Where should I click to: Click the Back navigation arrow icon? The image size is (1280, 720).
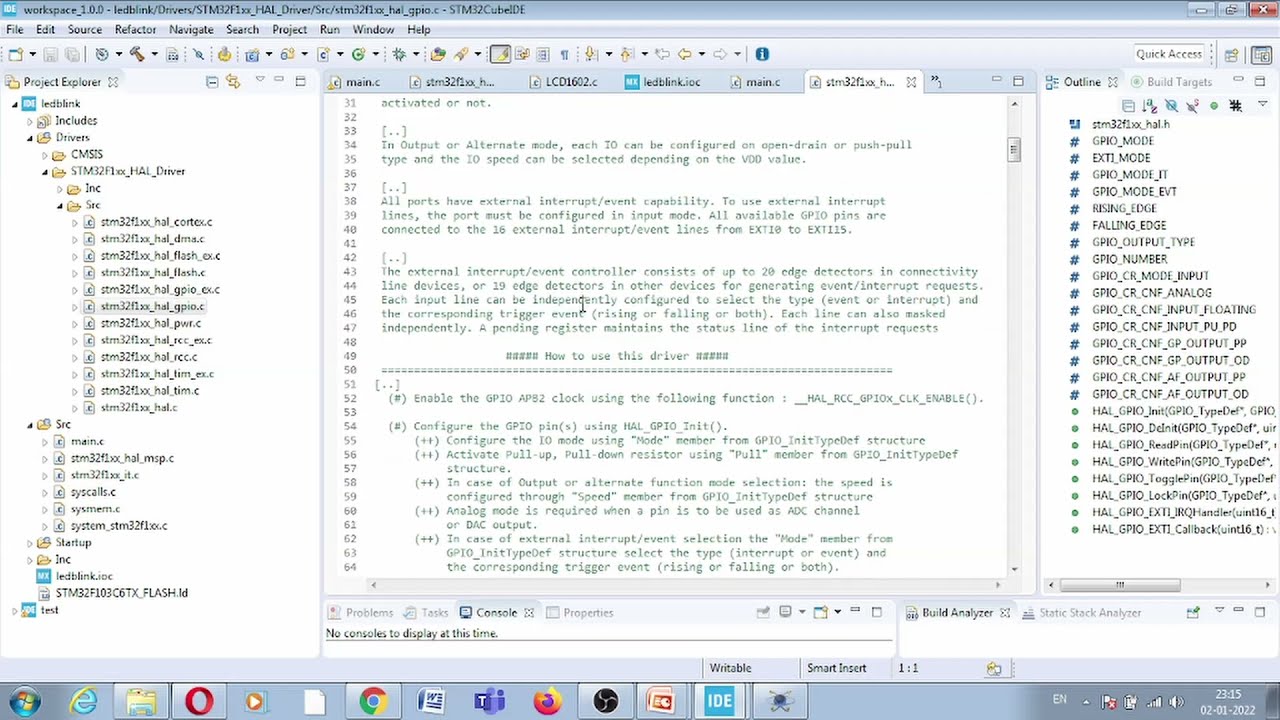(x=684, y=53)
